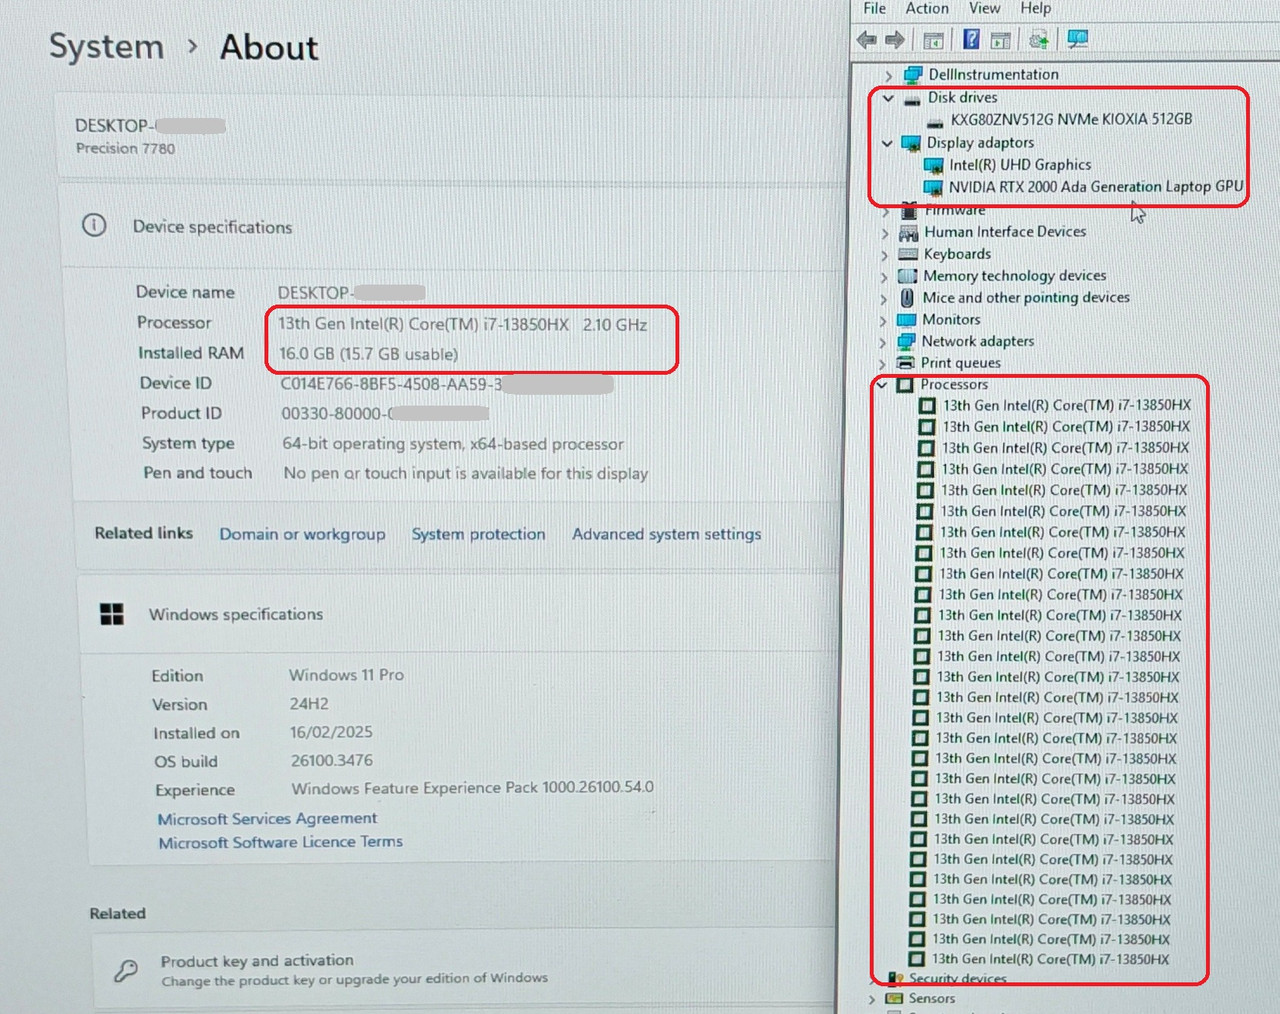The image size is (1280, 1014).
Task: Click the Human Interface Devices icon
Action: click(908, 232)
